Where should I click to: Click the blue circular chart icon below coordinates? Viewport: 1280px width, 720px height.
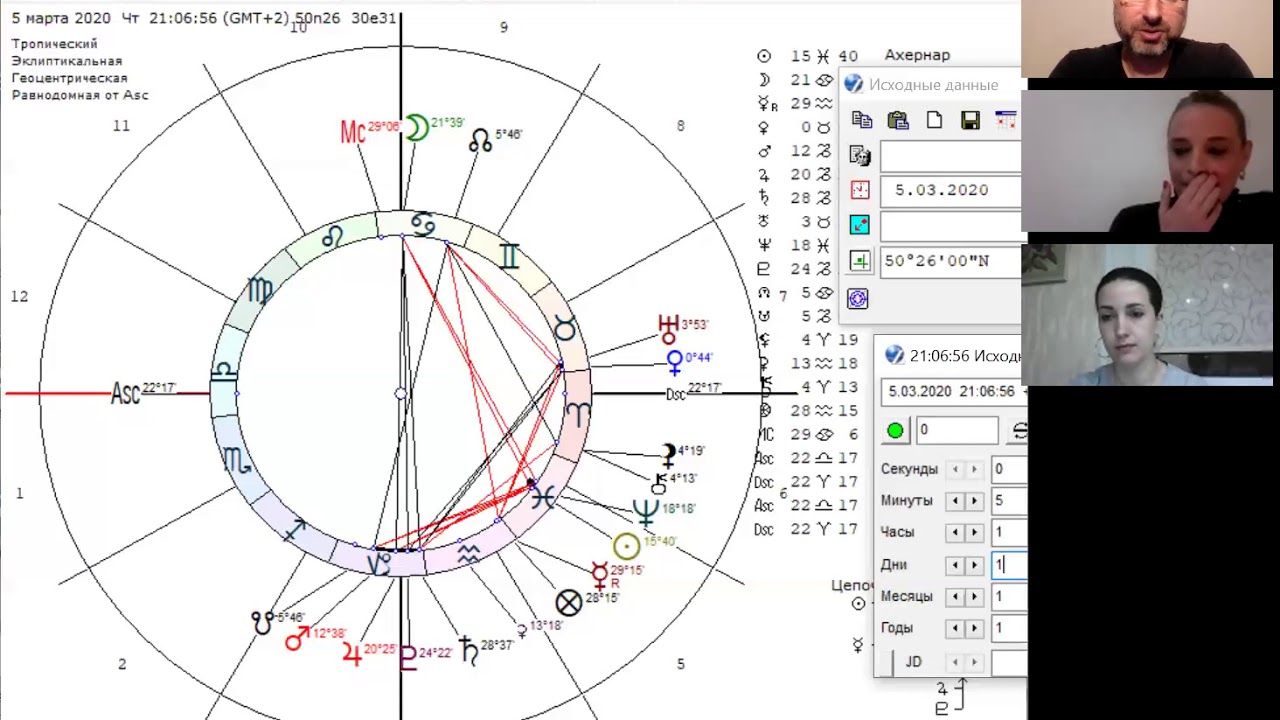857,298
